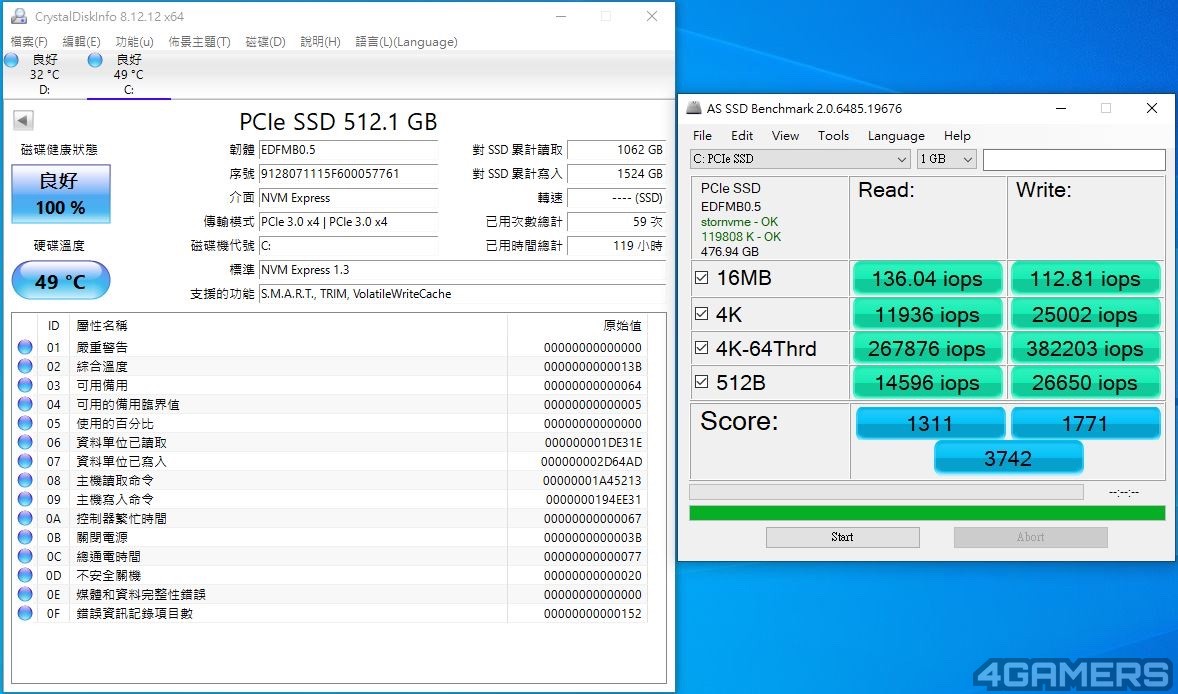This screenshot has height=694, width=1178.
Task: Open the View menu in AS SSD Benchmark
Action: (785, 136)
